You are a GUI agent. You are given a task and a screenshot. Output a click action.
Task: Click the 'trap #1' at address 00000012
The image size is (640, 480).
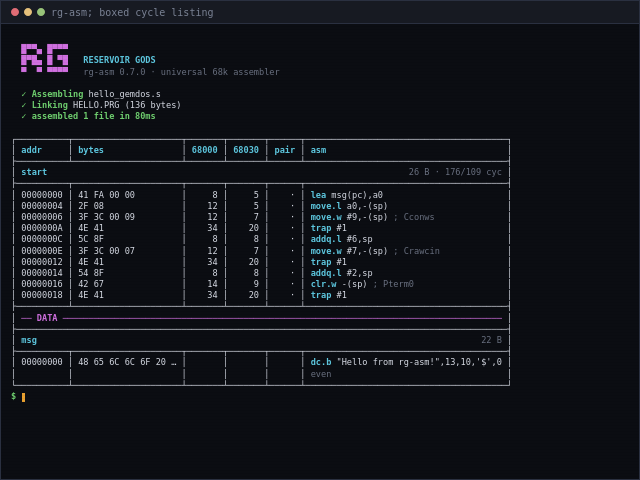(x=329, y=262)
